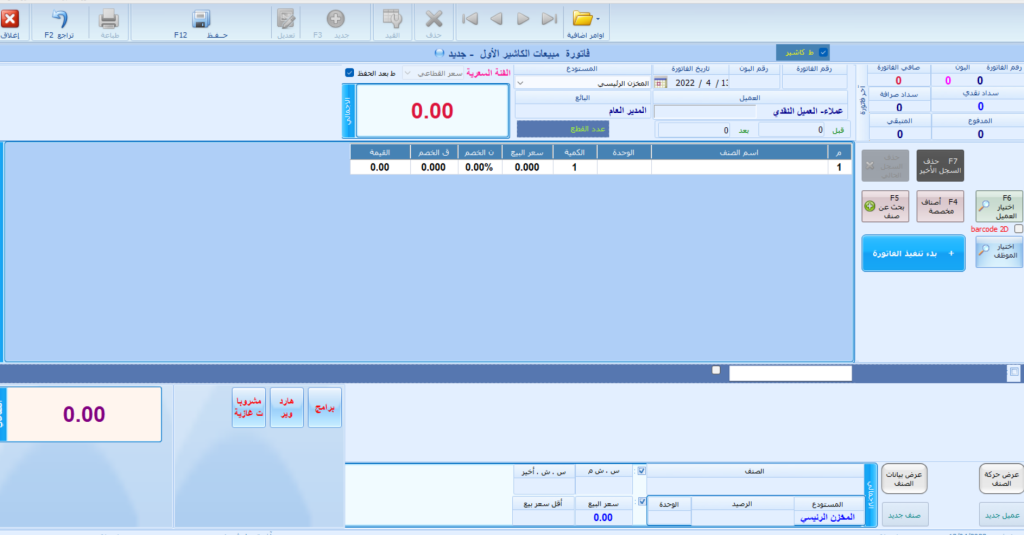Click the F7 delete last record button
This screenshot has height=535, width=1024.
940,165
